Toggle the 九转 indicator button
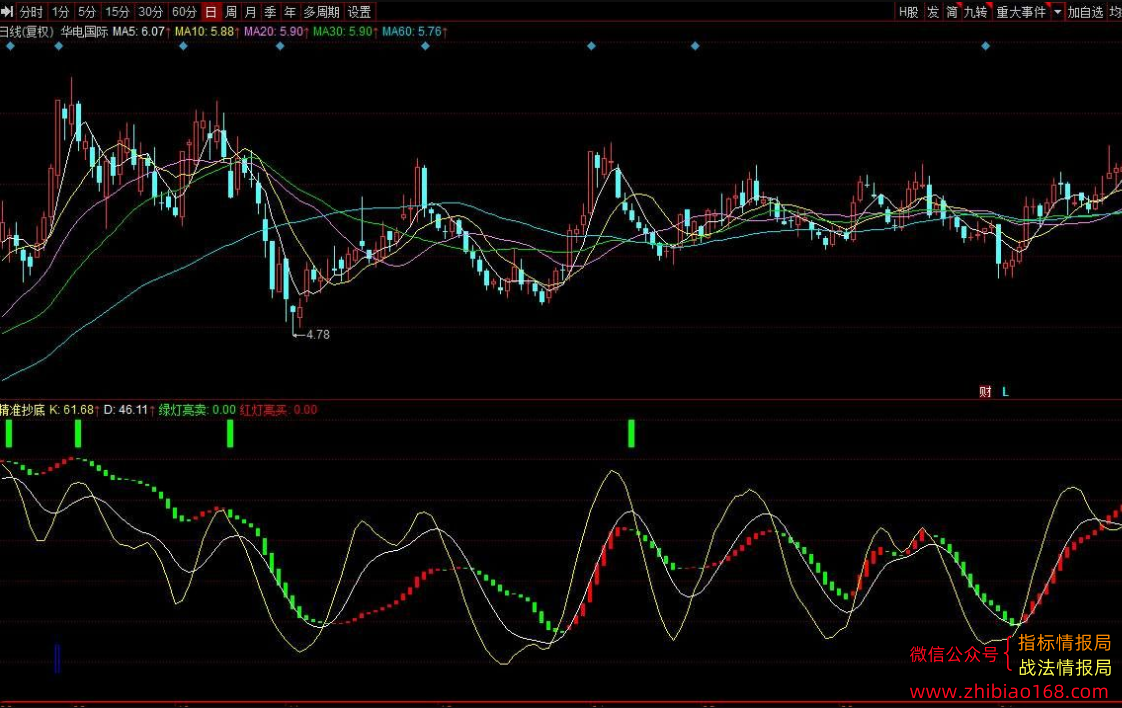Screen dimensions: 1122x708 tap(975, 11)
